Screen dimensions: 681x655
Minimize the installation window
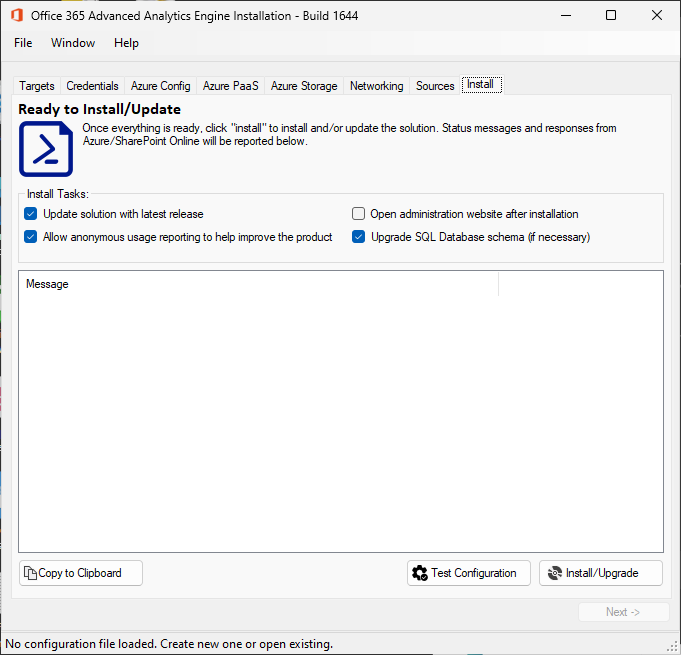click(566, 15)
